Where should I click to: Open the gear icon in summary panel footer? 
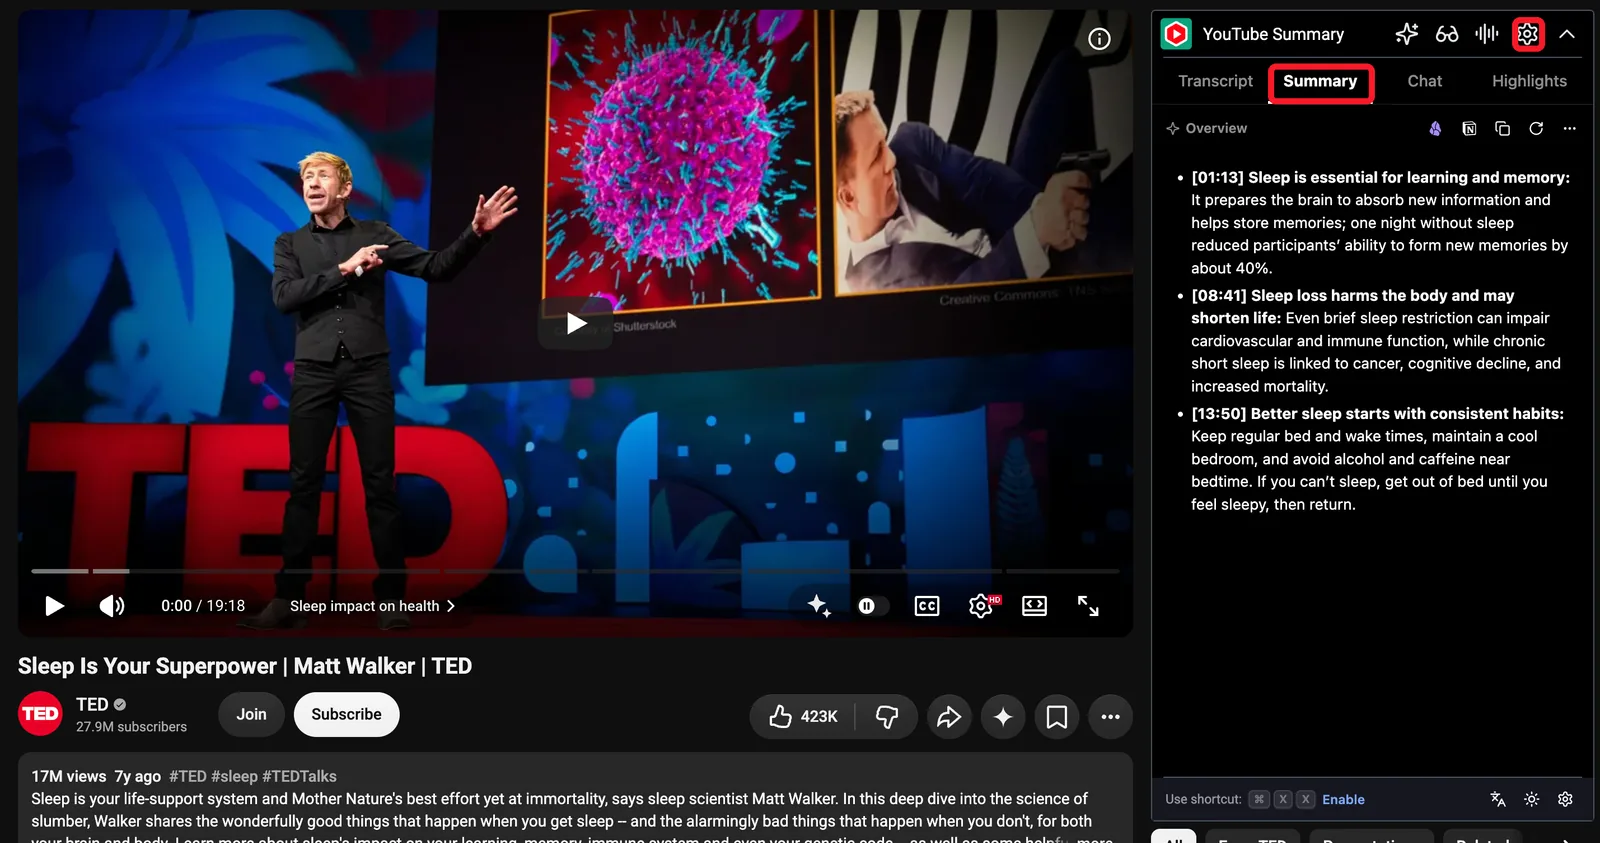[1565, 799]
